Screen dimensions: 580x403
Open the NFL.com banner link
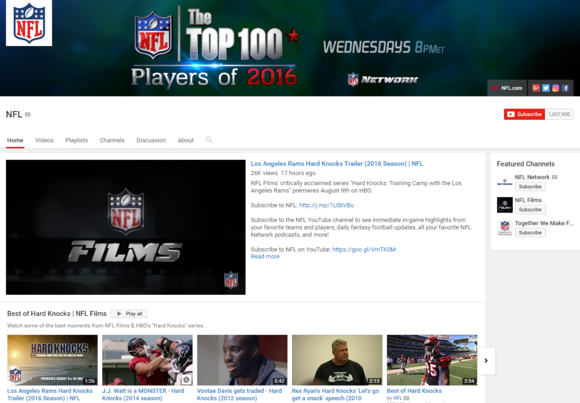tap(507, 88)
